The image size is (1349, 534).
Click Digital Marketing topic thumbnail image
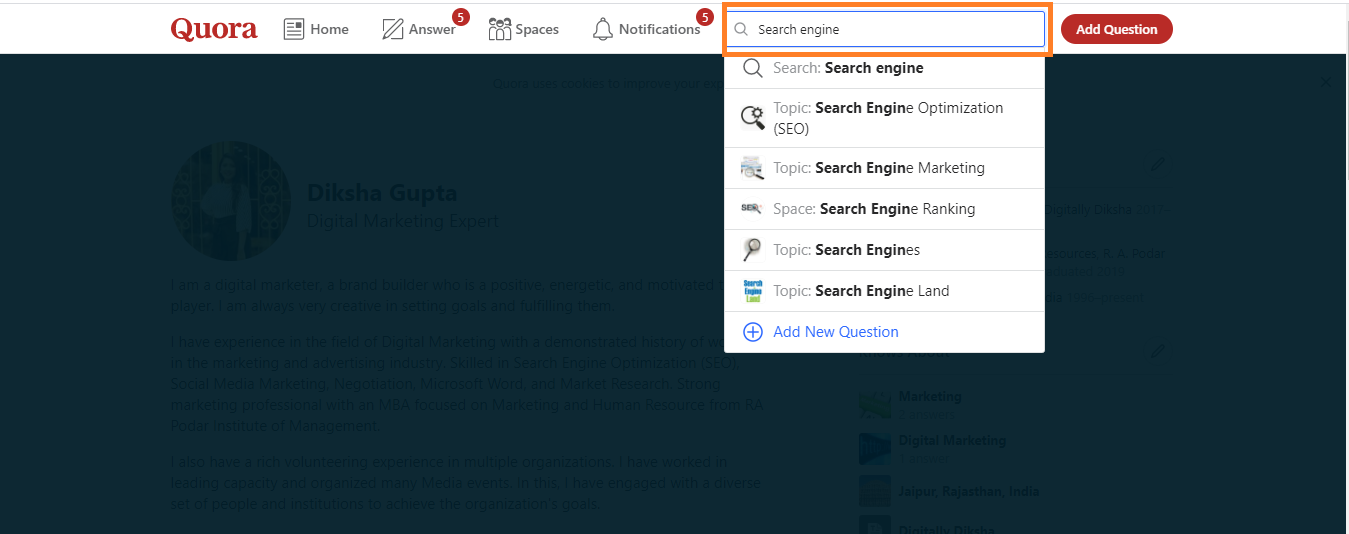(x=875, y=448)
